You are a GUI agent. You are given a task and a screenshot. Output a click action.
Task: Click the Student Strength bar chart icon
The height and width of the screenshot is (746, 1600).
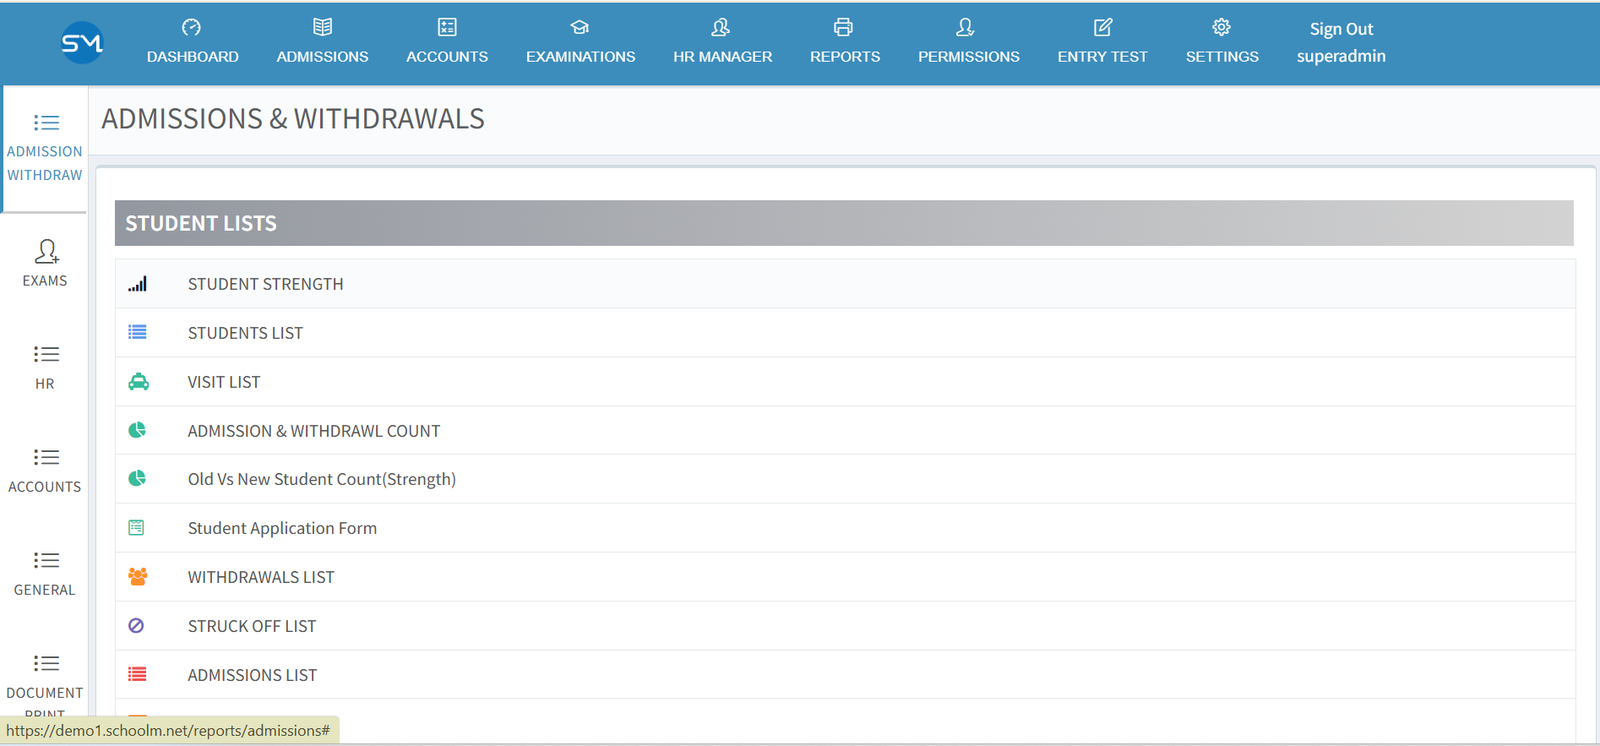tap(138, 284)
